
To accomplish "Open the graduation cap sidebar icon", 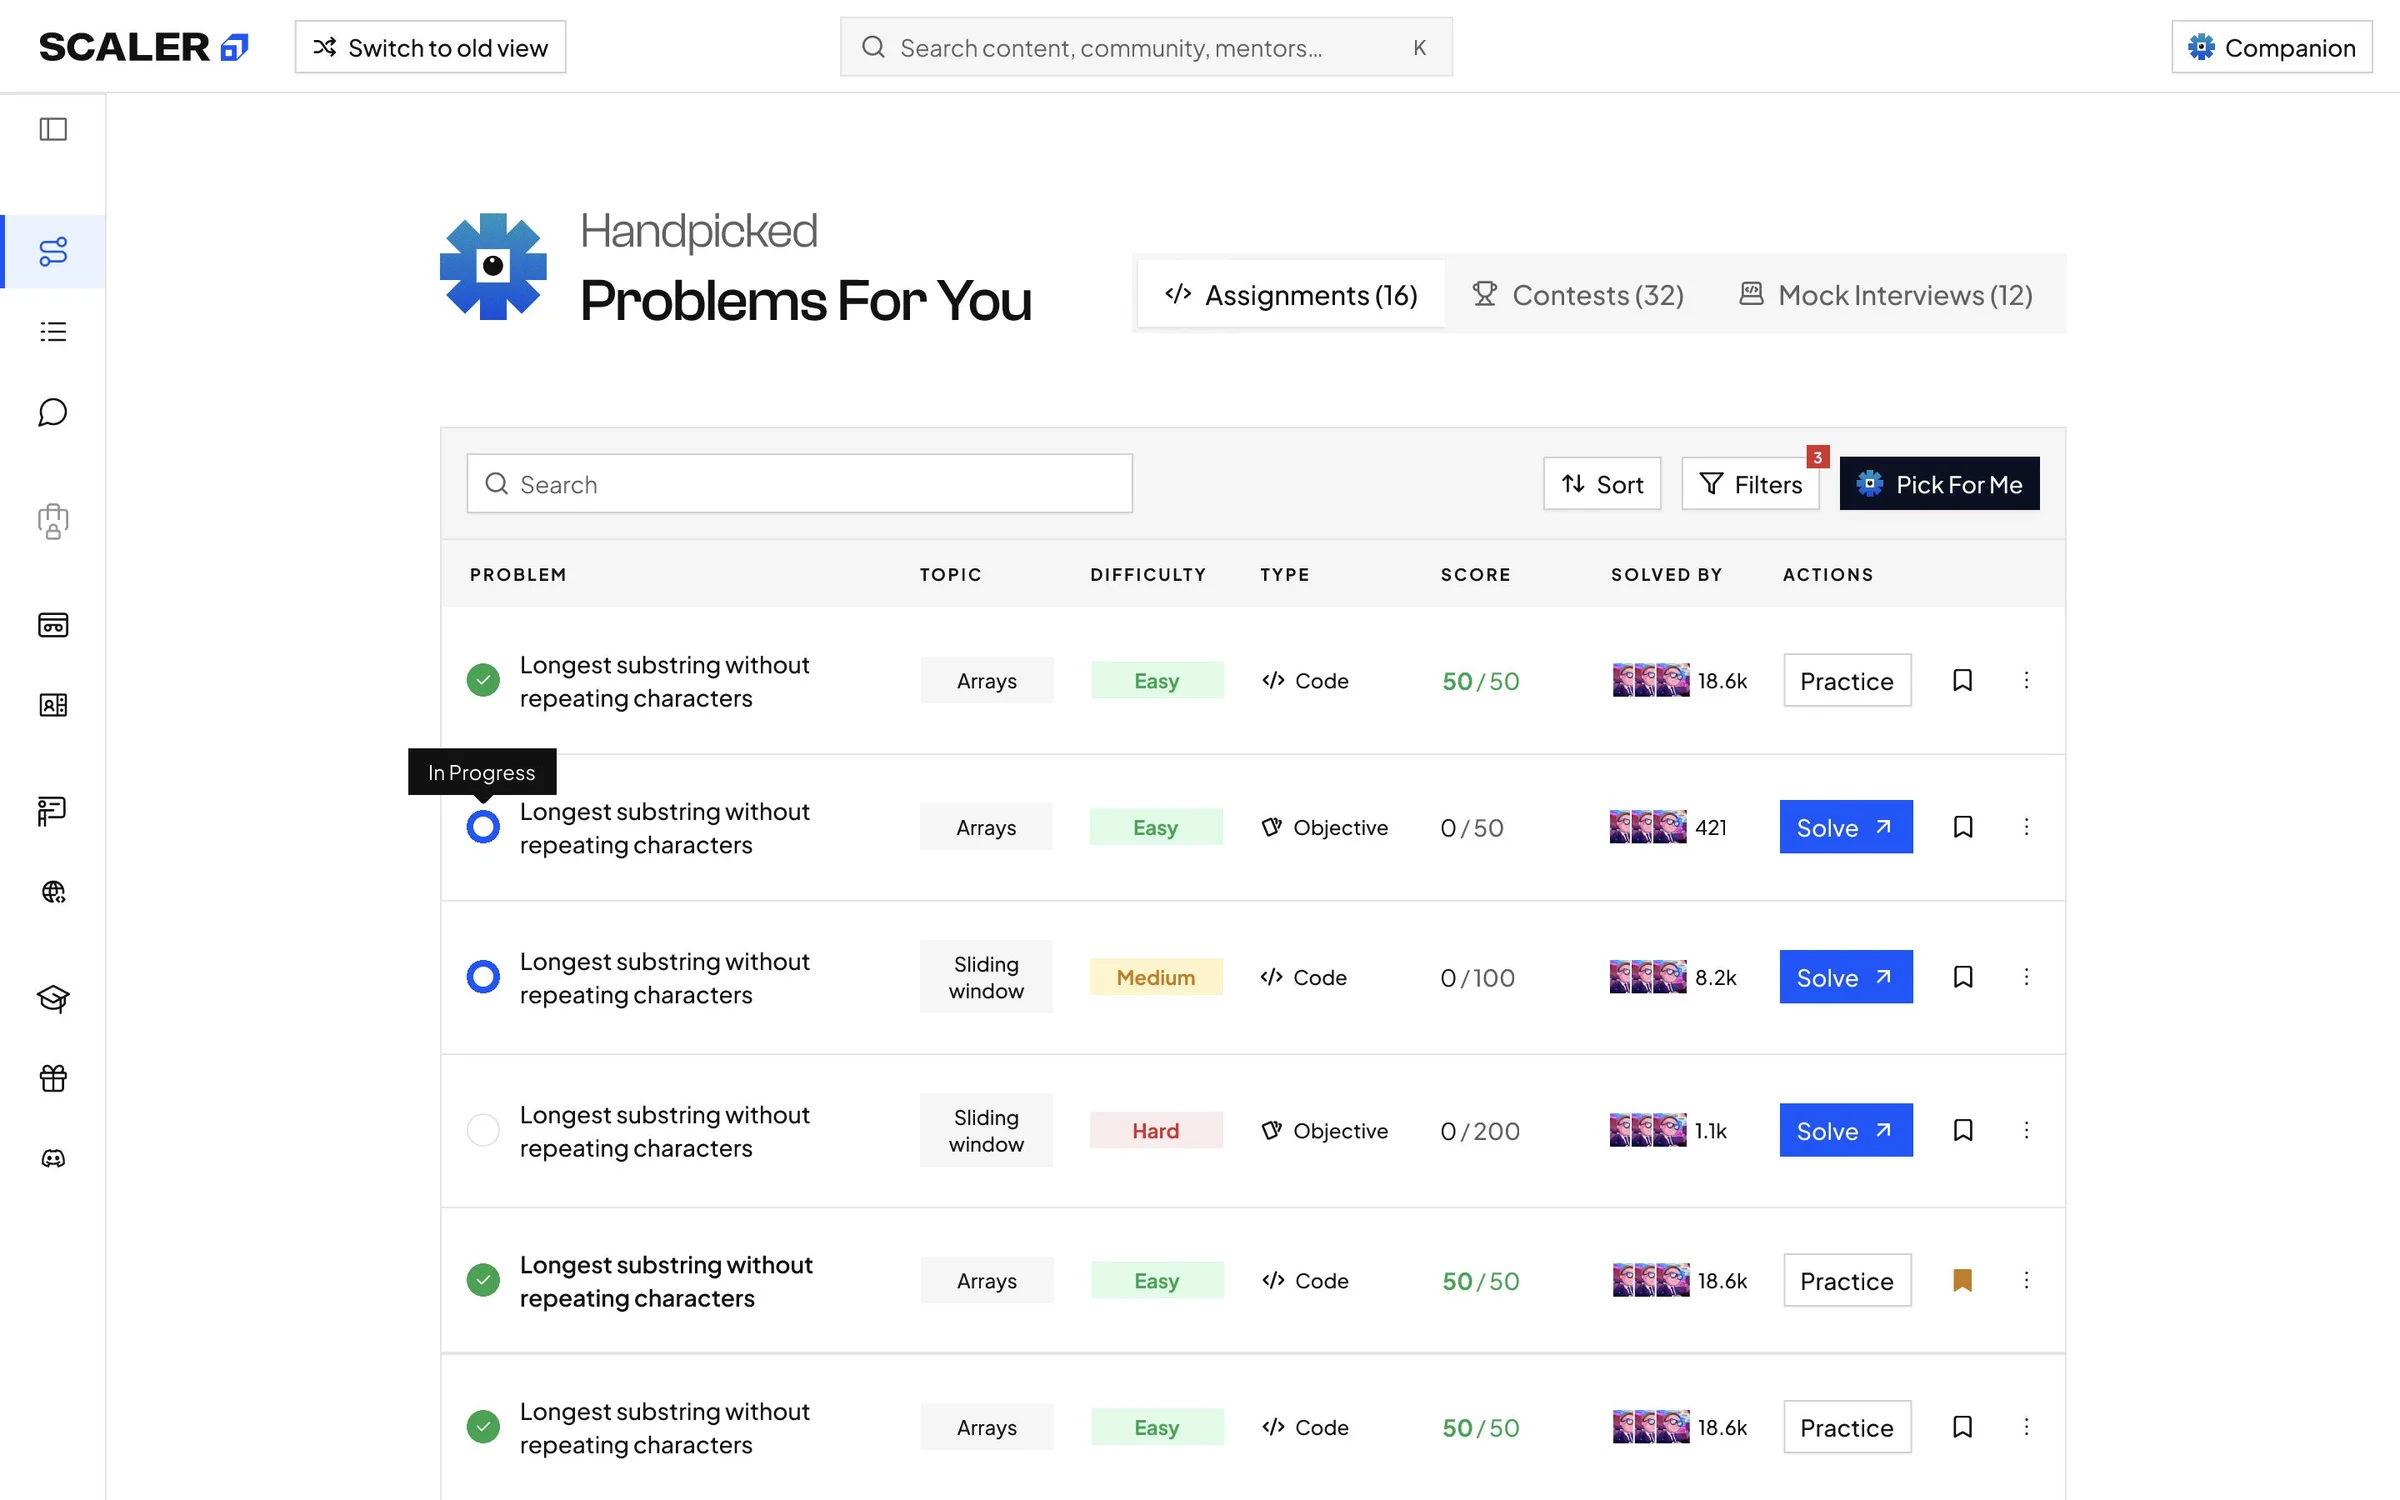I will (x=53, y=998).
